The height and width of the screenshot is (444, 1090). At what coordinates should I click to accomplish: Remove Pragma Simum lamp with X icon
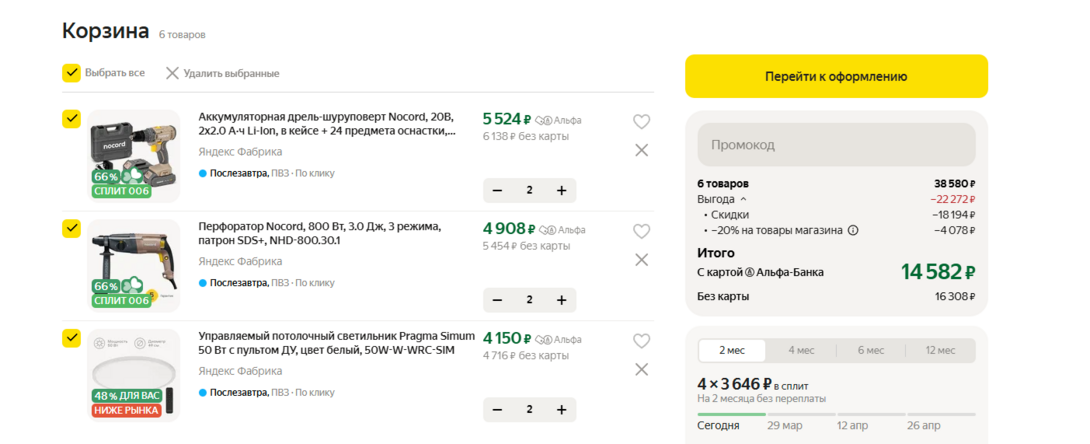pos(641,369)
